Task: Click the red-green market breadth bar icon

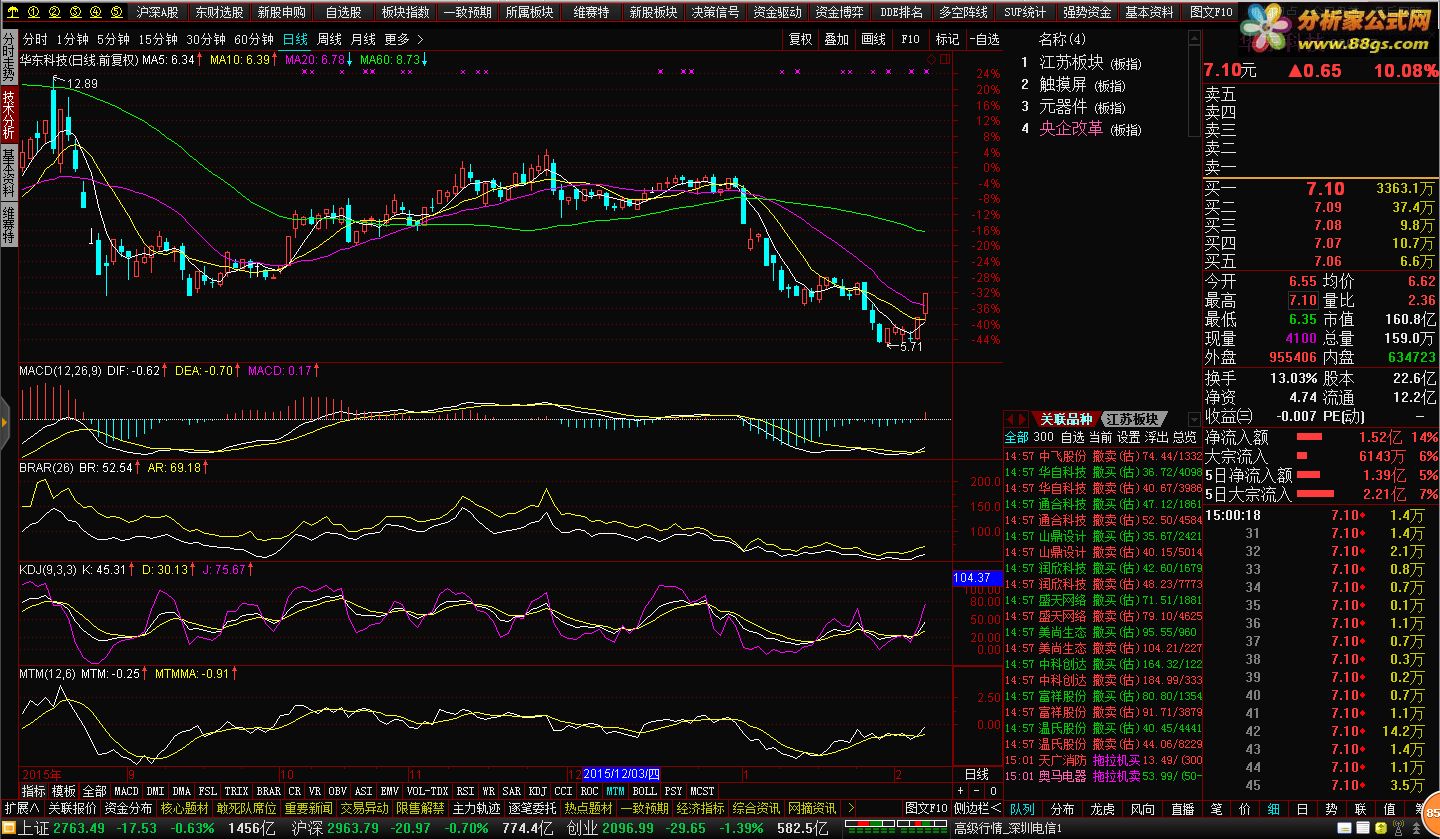Action: point(897,829)
